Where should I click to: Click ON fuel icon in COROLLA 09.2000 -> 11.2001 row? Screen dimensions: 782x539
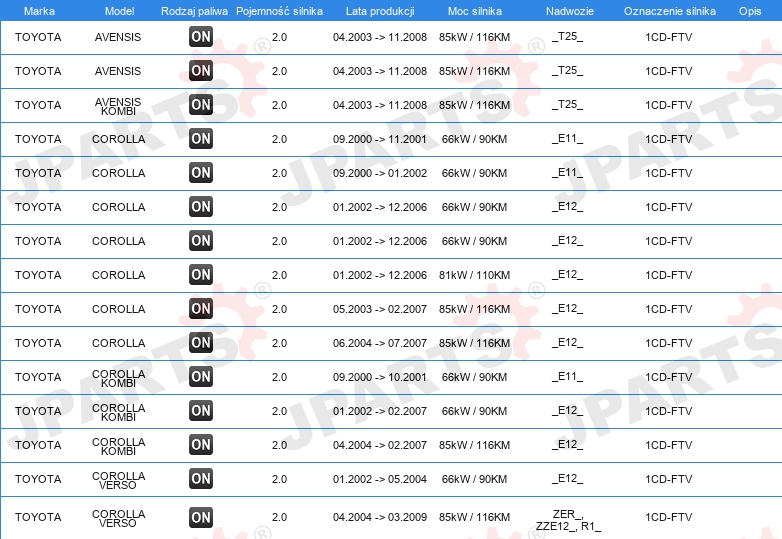pos(201,139)
